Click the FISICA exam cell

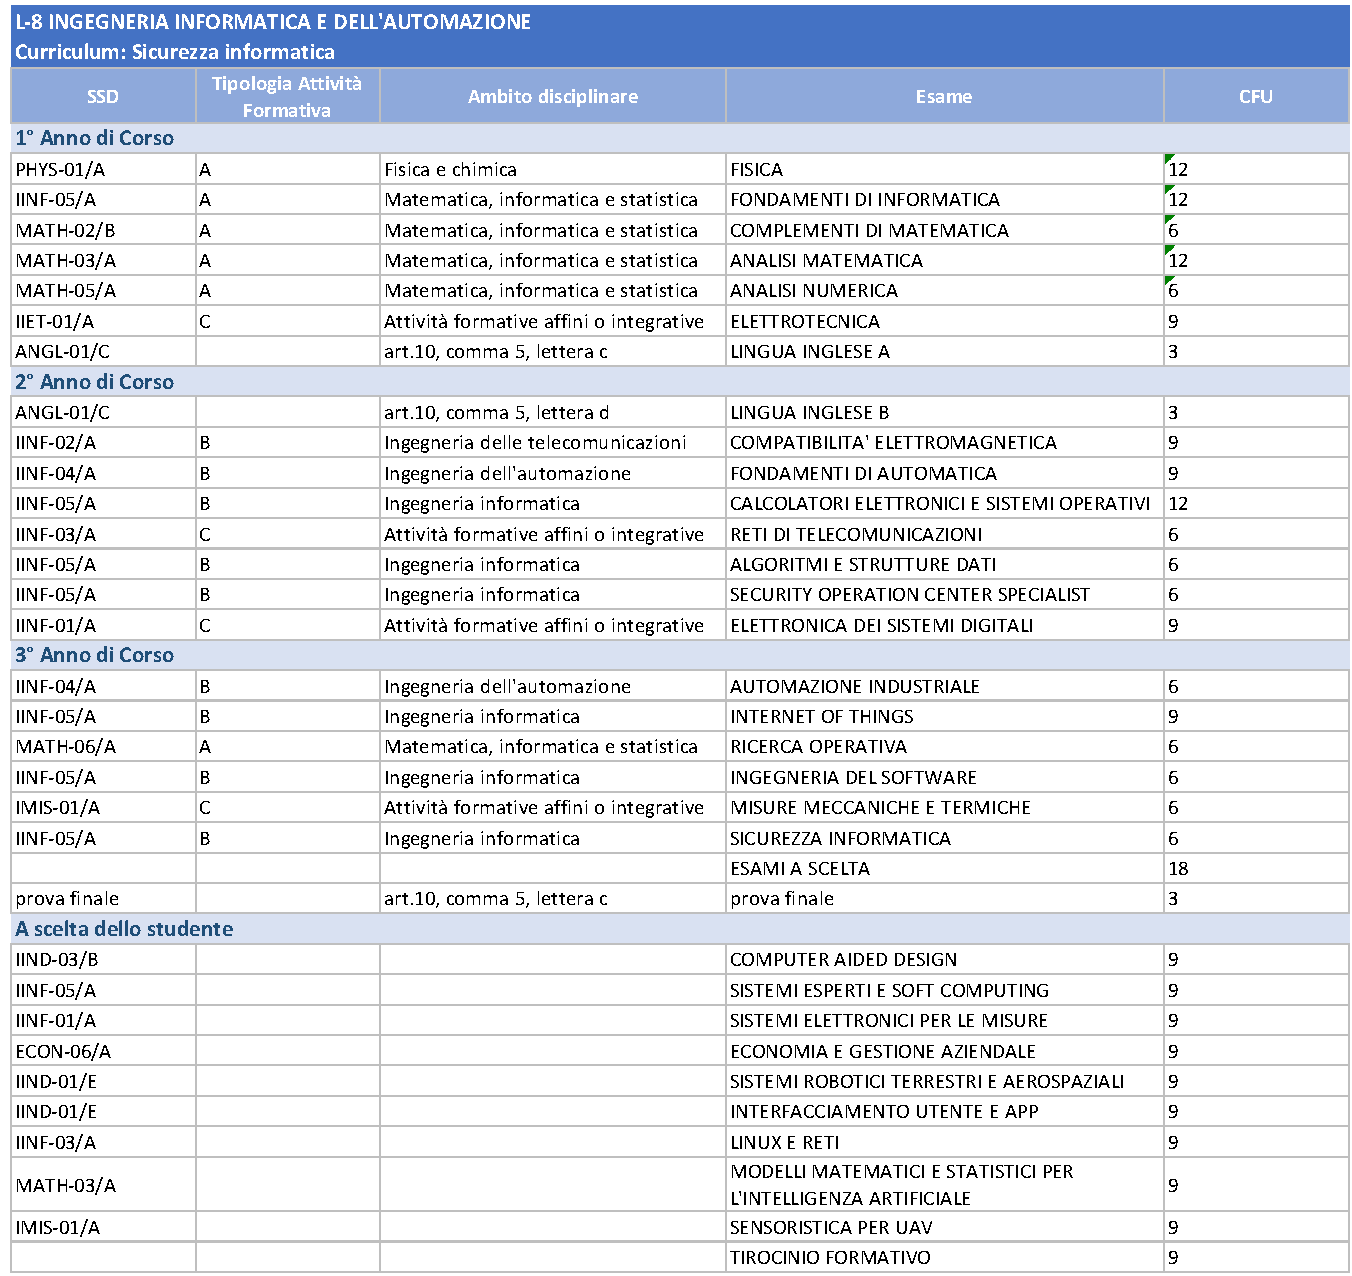944,170
